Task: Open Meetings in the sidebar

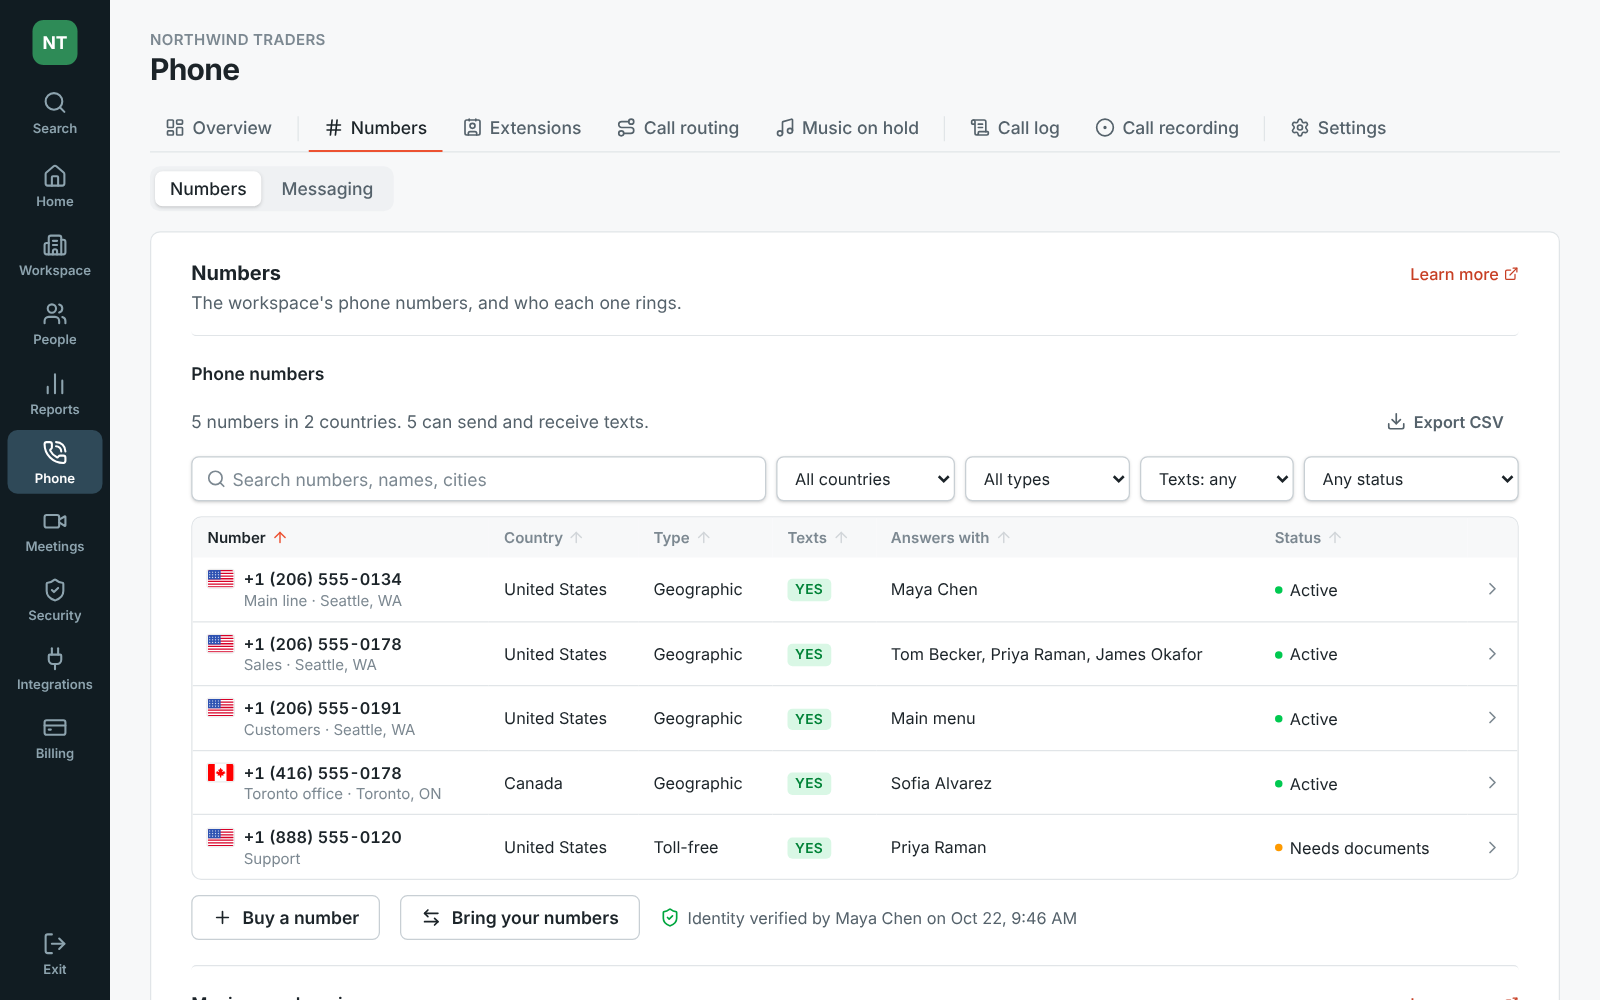Action: [54, 532]
